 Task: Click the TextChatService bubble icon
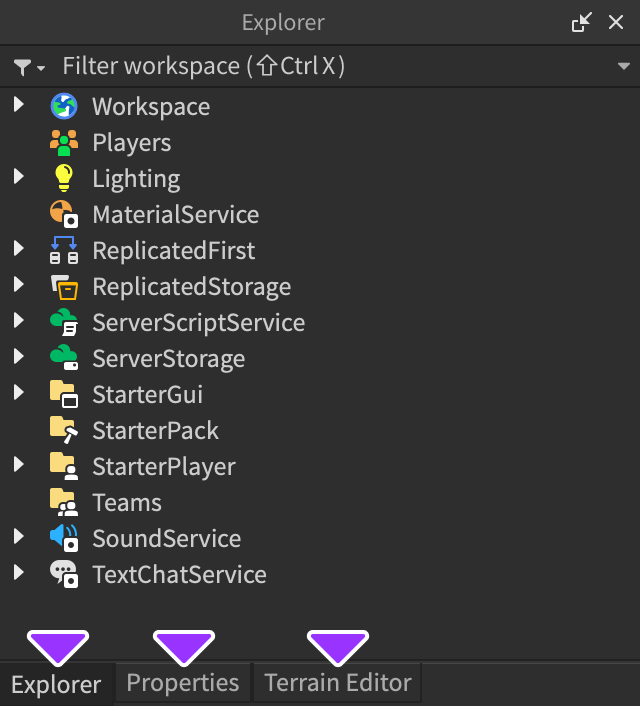(x=64, y=575)
